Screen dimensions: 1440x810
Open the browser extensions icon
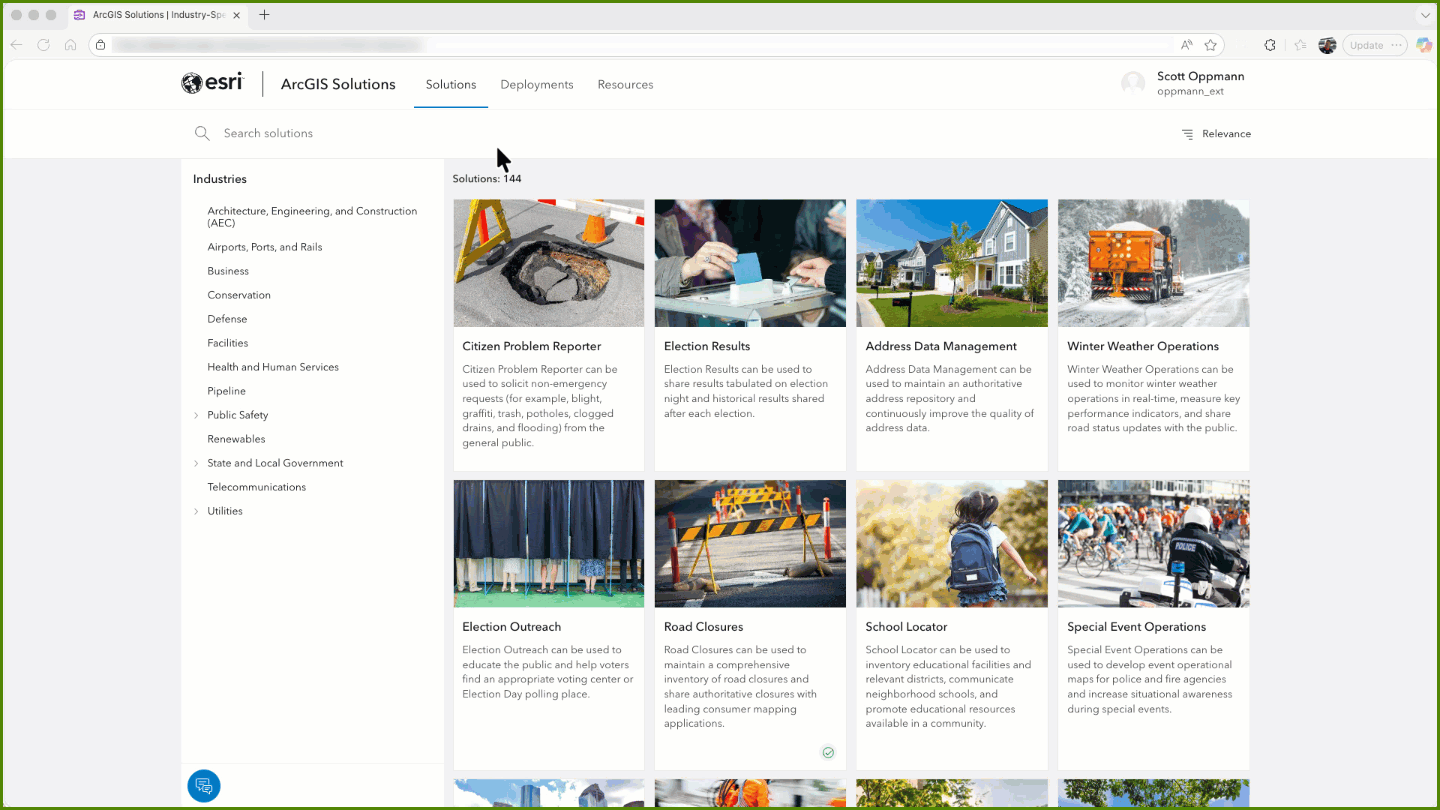[x=1270, y=45]
